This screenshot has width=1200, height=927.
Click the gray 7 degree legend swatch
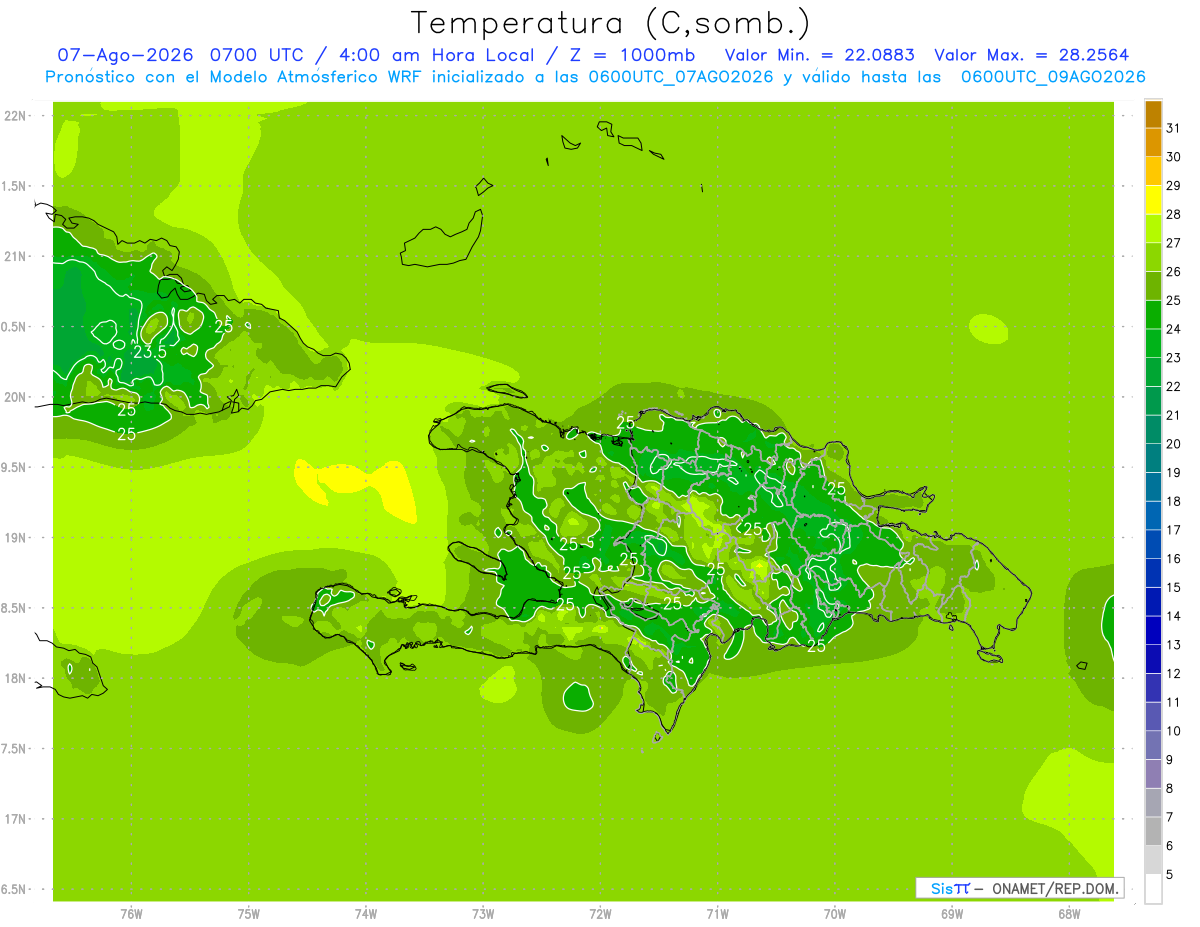click(x=1153, y=803)
